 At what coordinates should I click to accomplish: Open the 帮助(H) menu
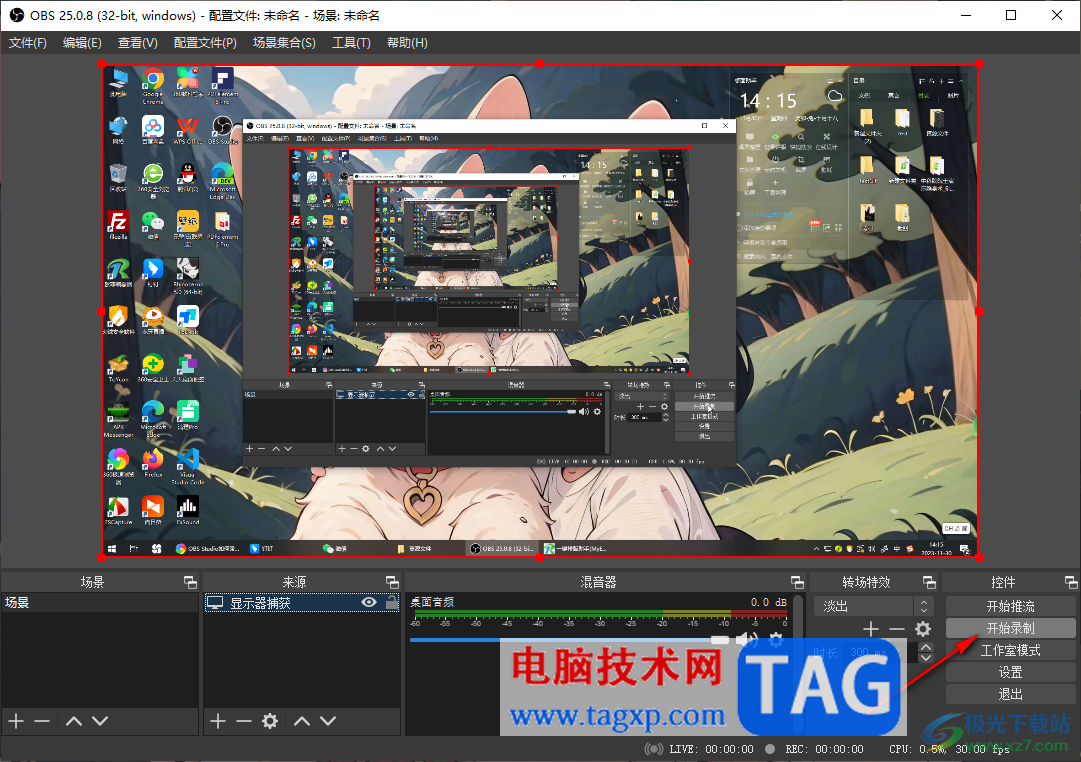coord(407,43)
